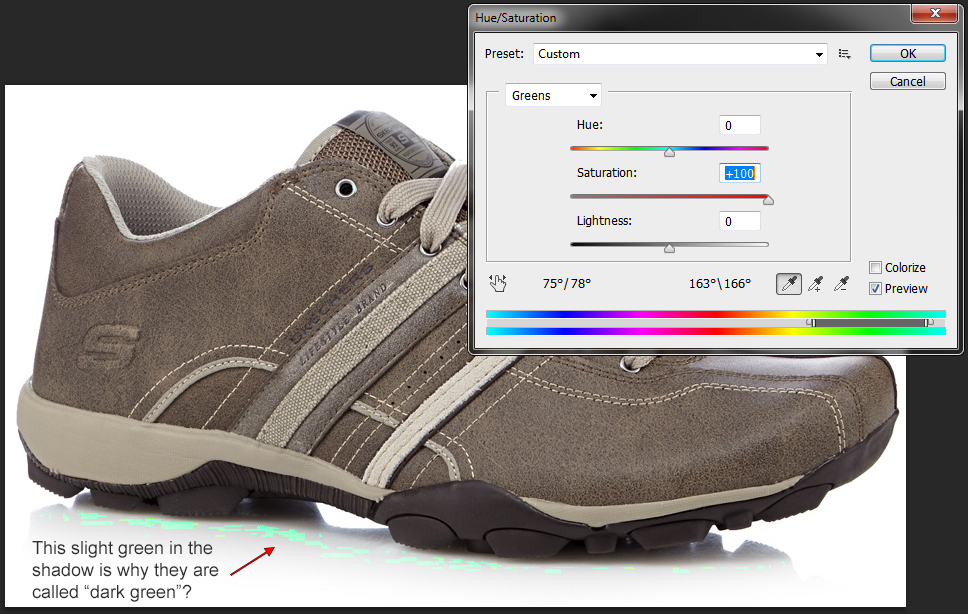968x614 pixels.
Task: Click the OK button
Action: pos(908,54)
